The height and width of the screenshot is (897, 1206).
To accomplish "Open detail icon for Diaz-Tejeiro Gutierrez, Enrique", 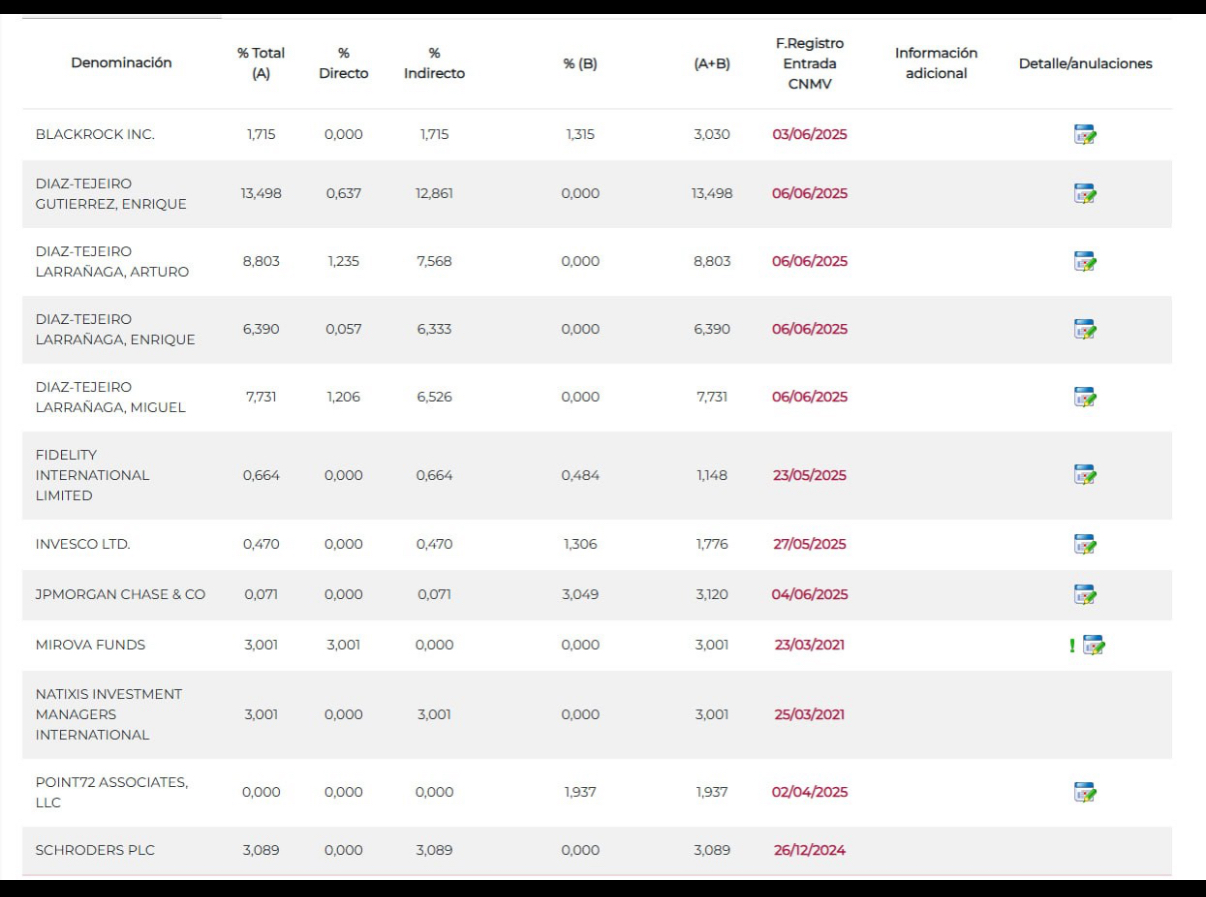I will coord(1085,193).
